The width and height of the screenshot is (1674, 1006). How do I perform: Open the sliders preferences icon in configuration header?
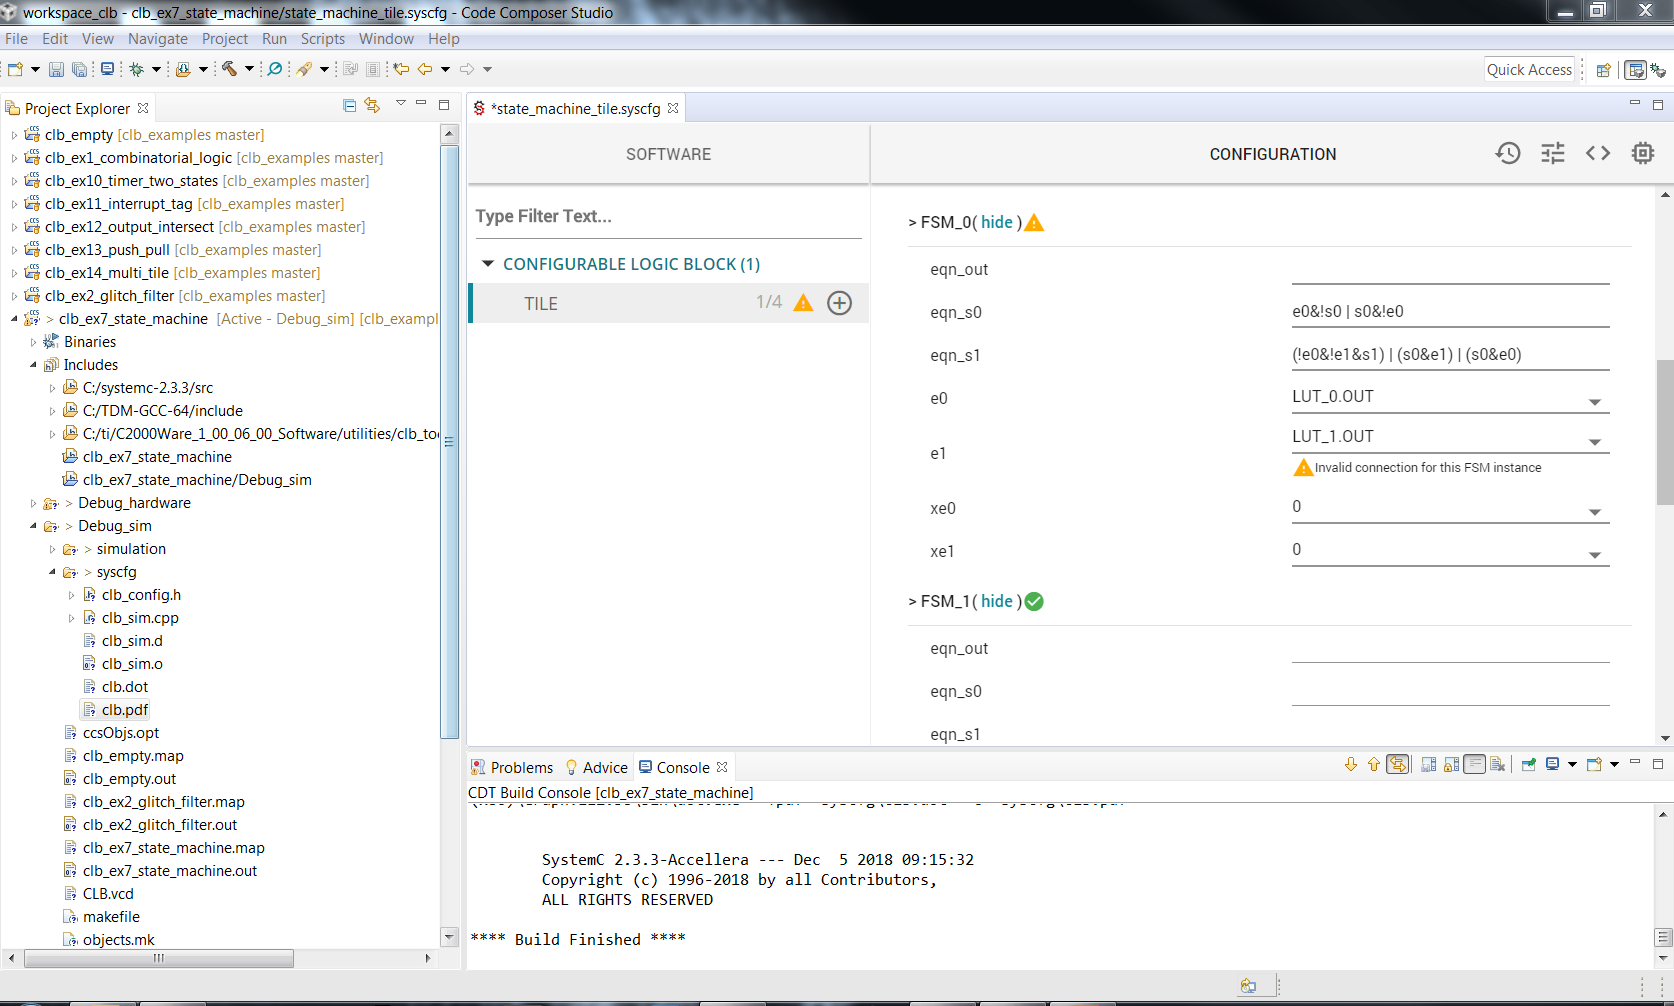click(1553, 153)
